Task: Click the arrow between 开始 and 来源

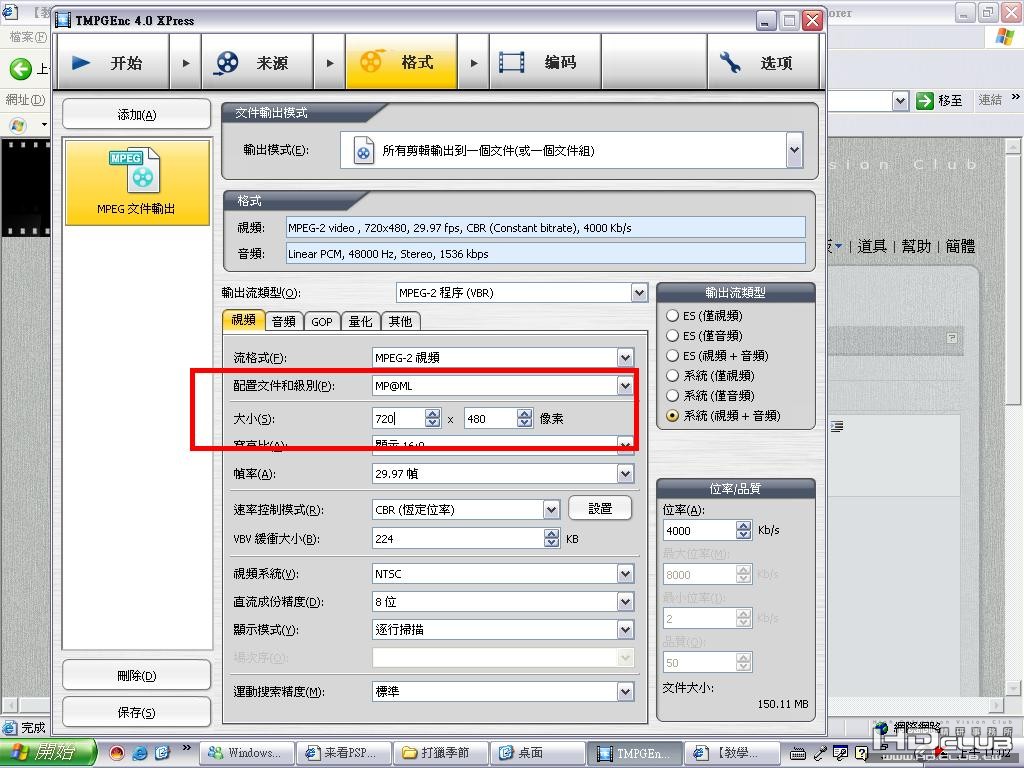Action: [186, 63]
